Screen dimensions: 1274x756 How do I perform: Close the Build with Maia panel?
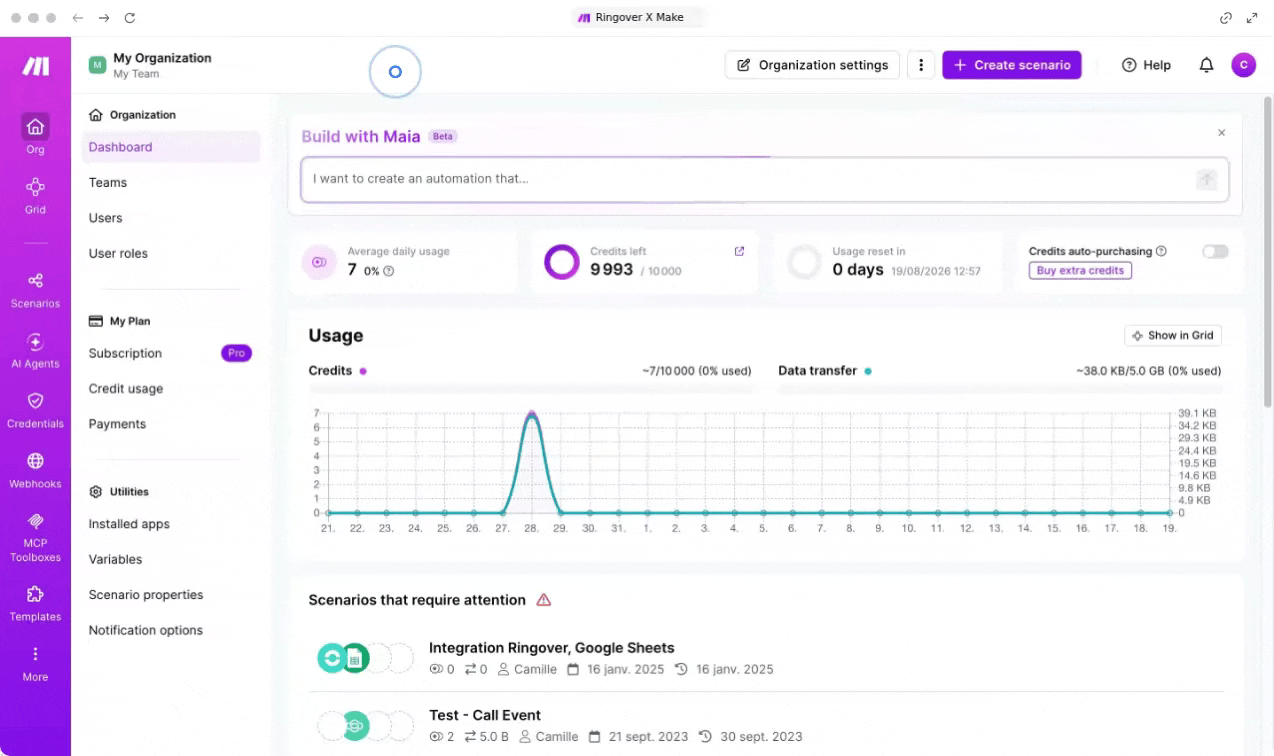pyautogui.click(x=1221, y=132)
